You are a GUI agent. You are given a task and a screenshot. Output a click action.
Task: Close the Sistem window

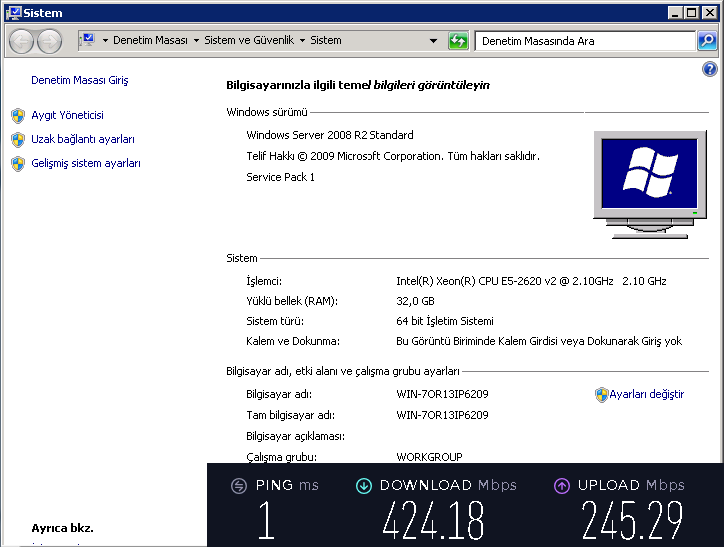tap(709, 13)
